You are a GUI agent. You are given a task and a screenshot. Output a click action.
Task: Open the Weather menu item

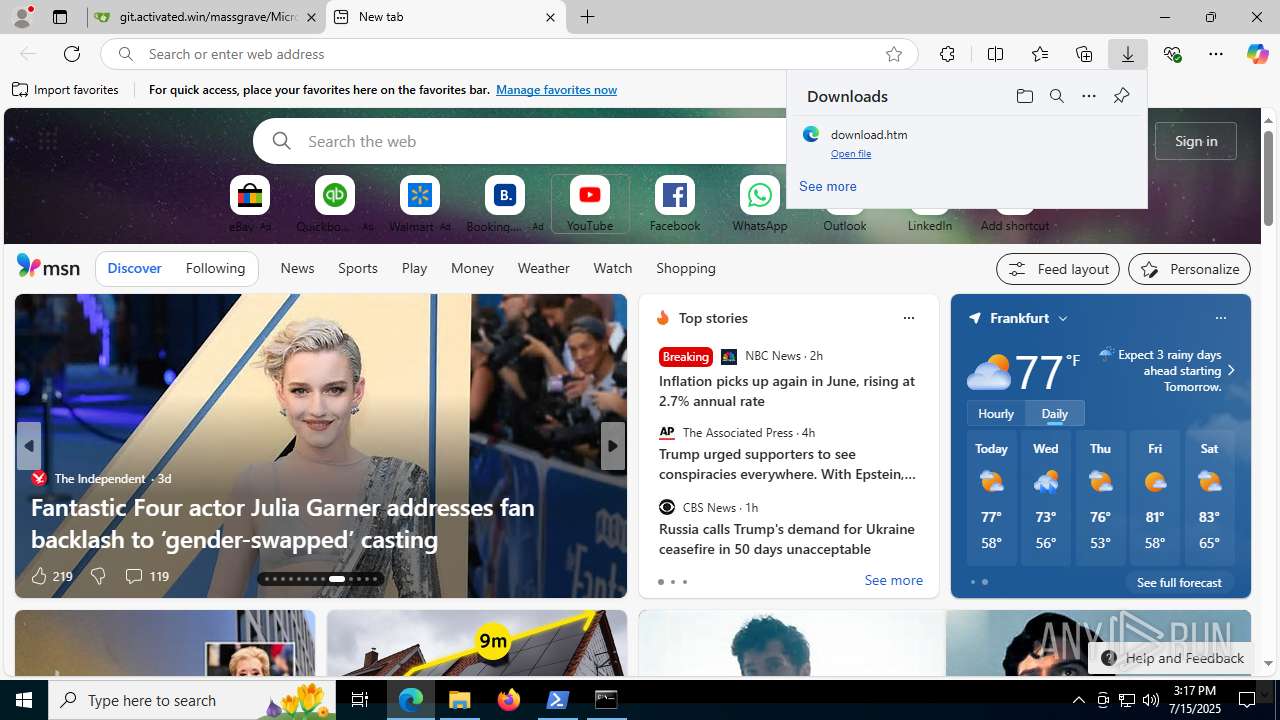click(x=543, y=268)
